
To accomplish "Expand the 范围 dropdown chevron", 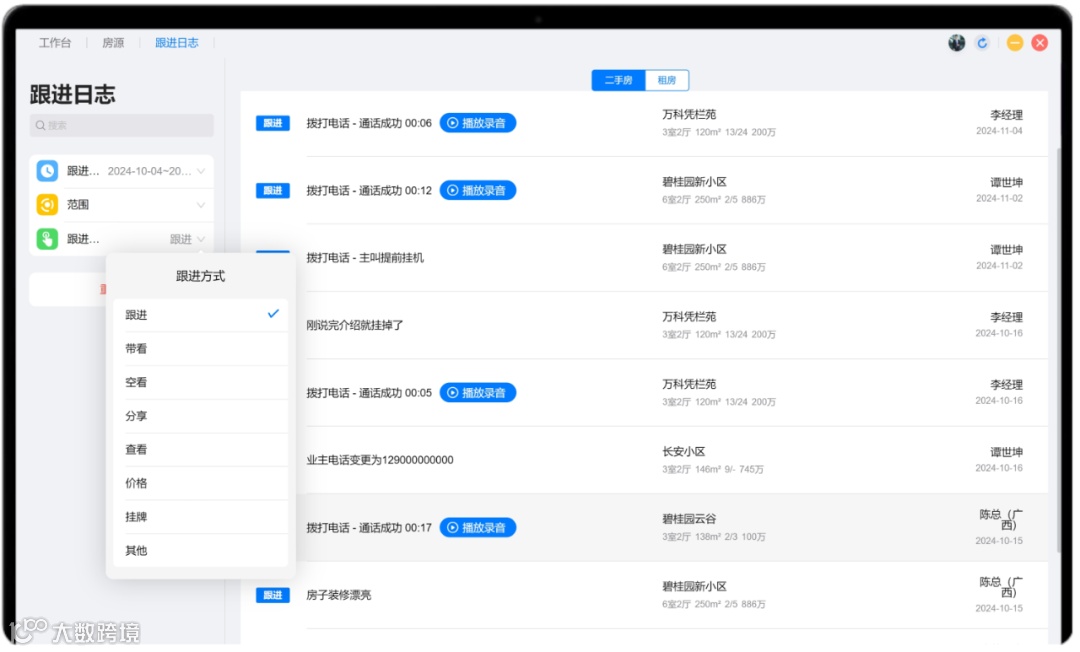I will [201, 204].
